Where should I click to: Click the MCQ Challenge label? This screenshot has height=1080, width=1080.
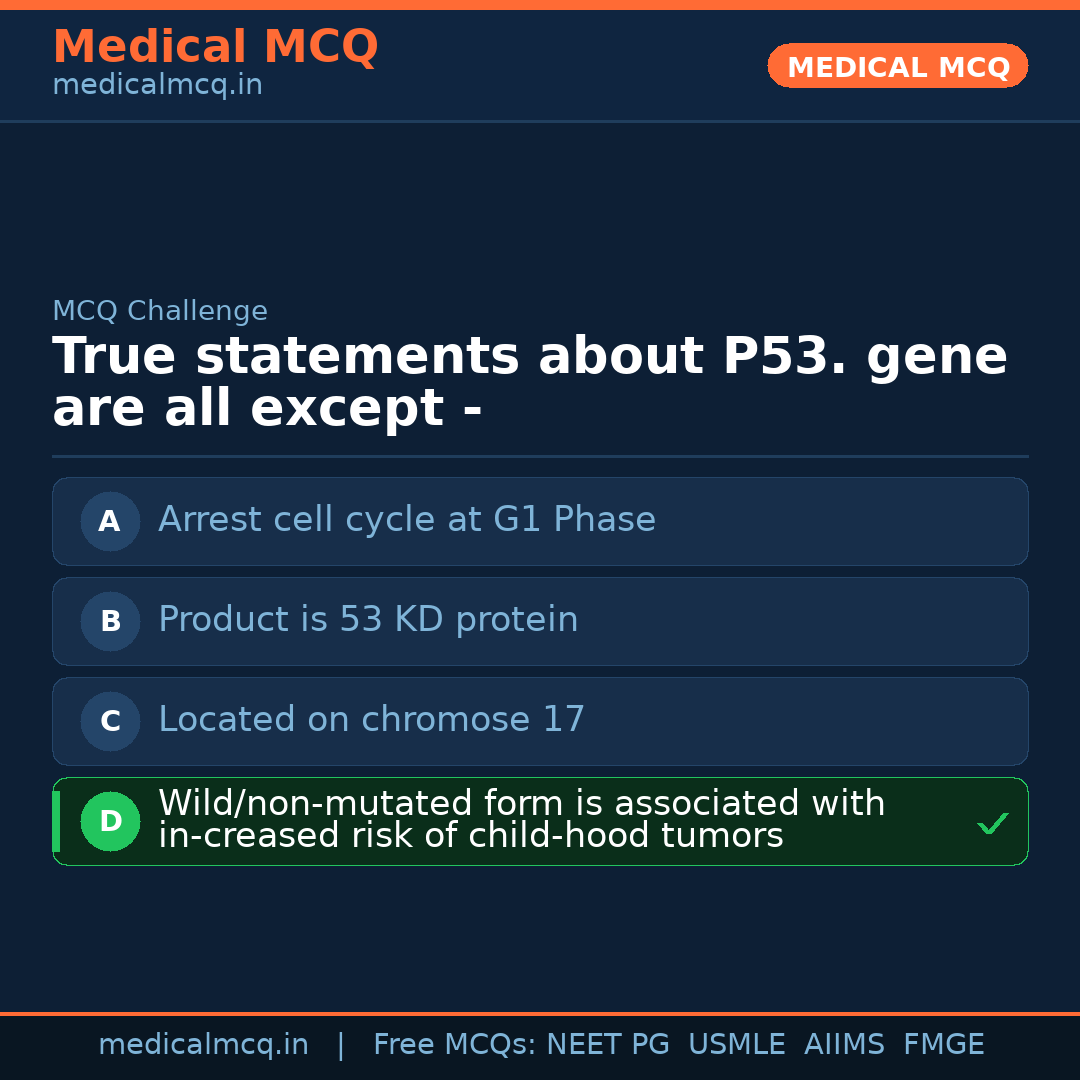[x=160, y=311]
